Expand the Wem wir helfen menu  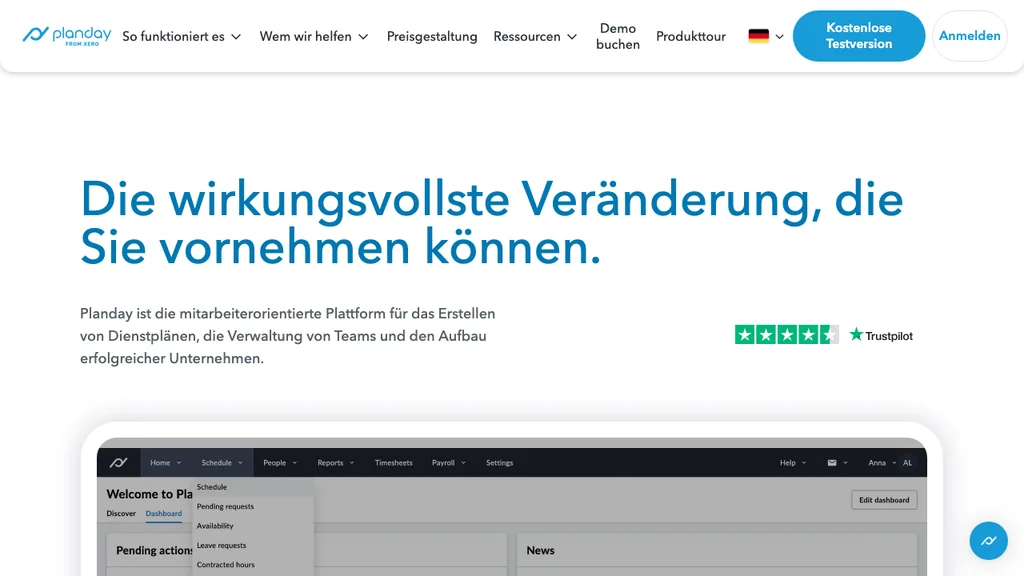(314, 37)
